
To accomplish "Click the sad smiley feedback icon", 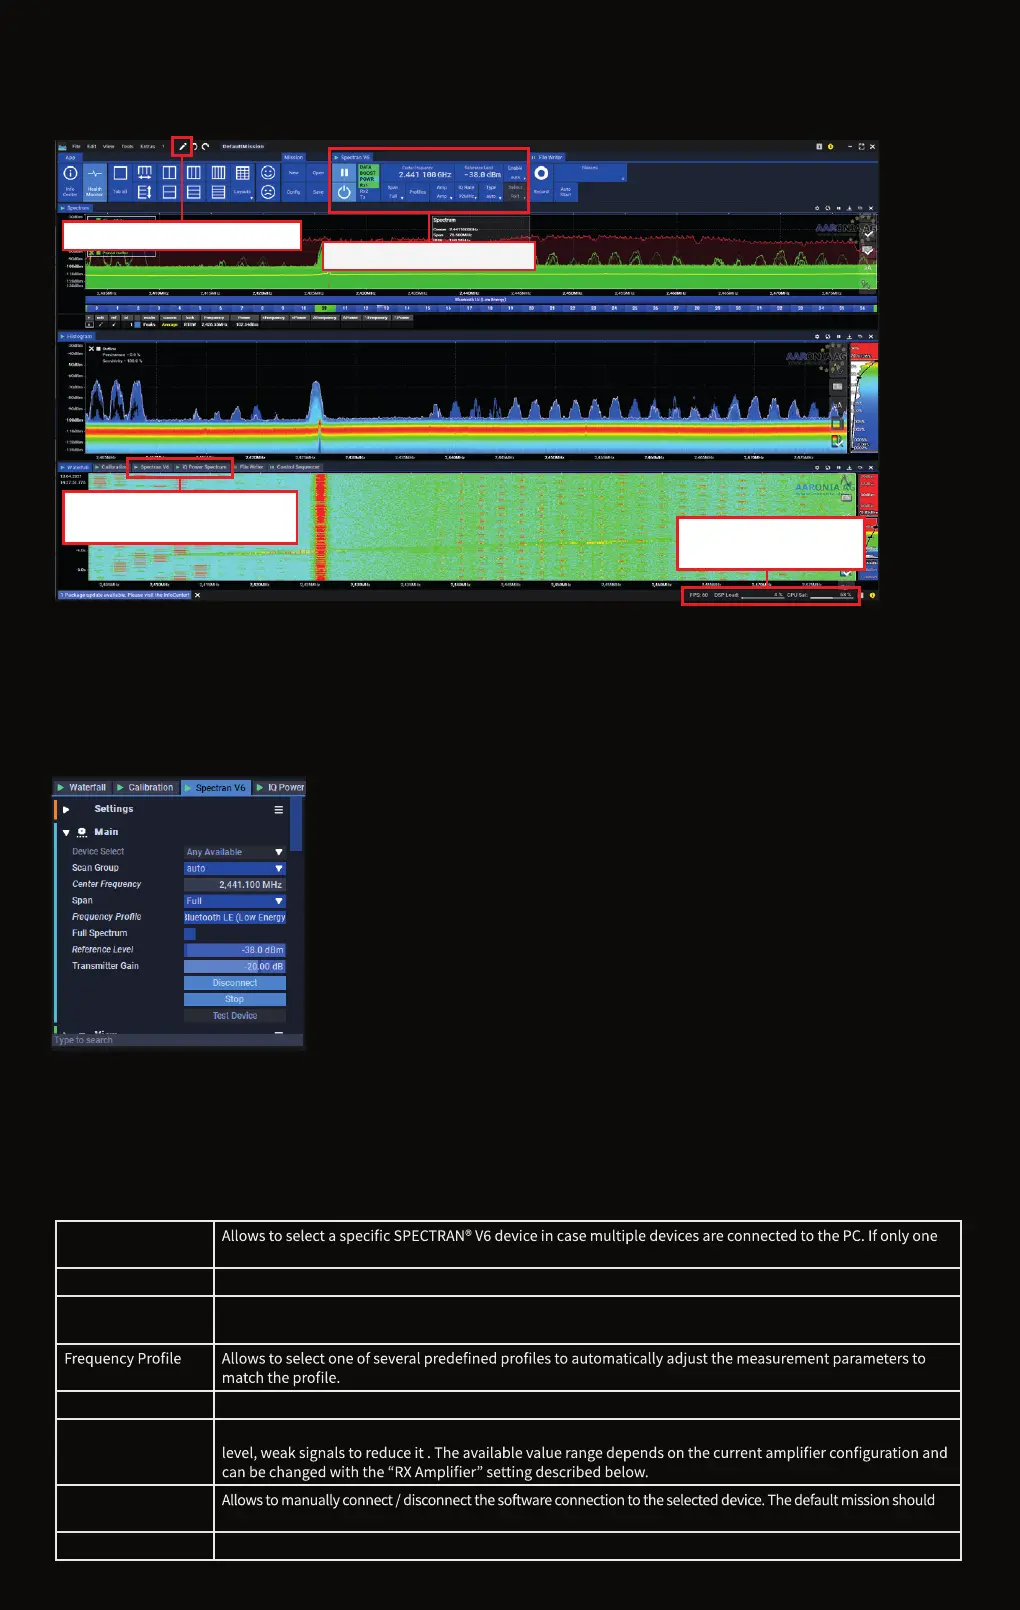I will click(268, 191).
